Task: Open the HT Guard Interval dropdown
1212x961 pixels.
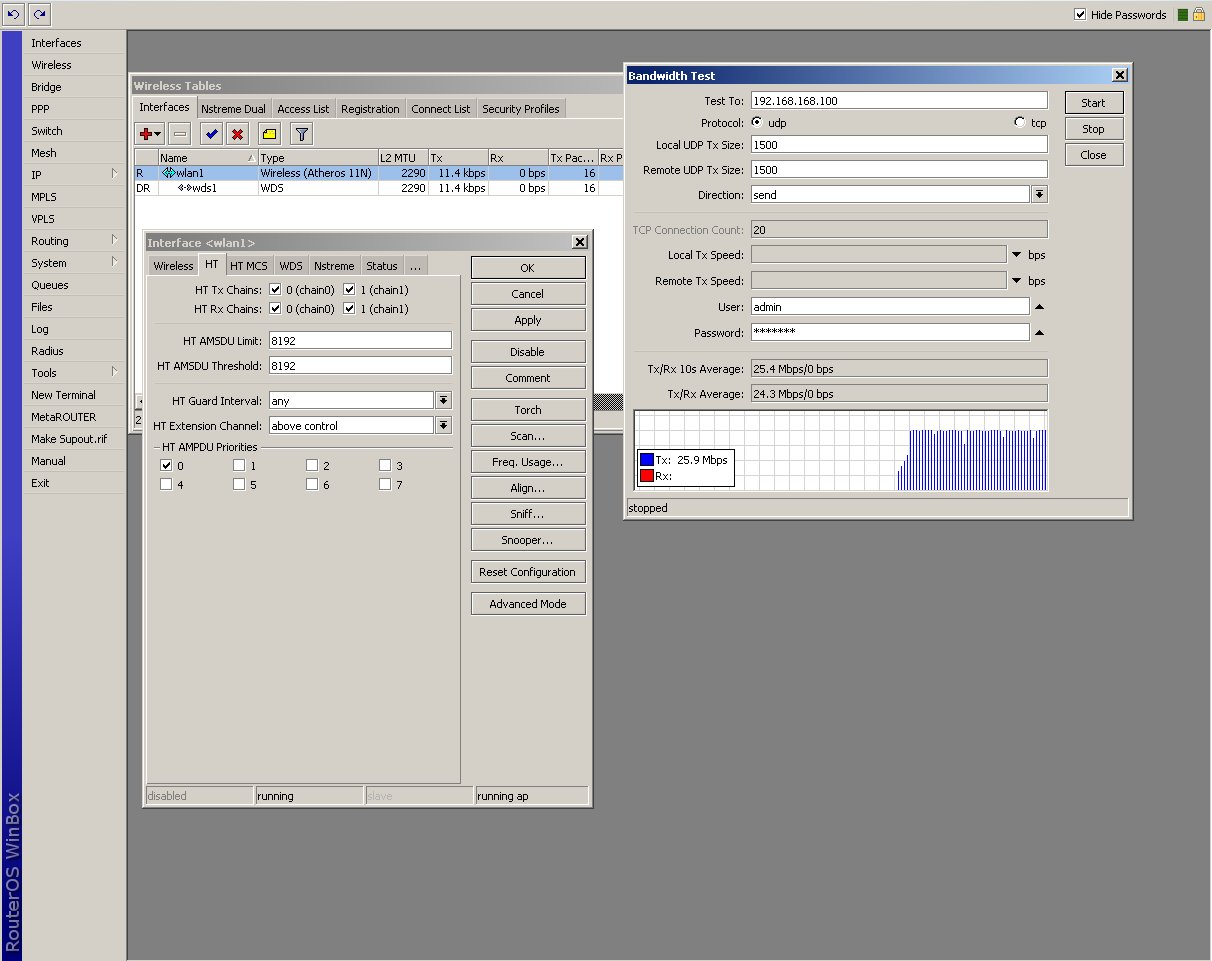Action: tap(443, 400)
